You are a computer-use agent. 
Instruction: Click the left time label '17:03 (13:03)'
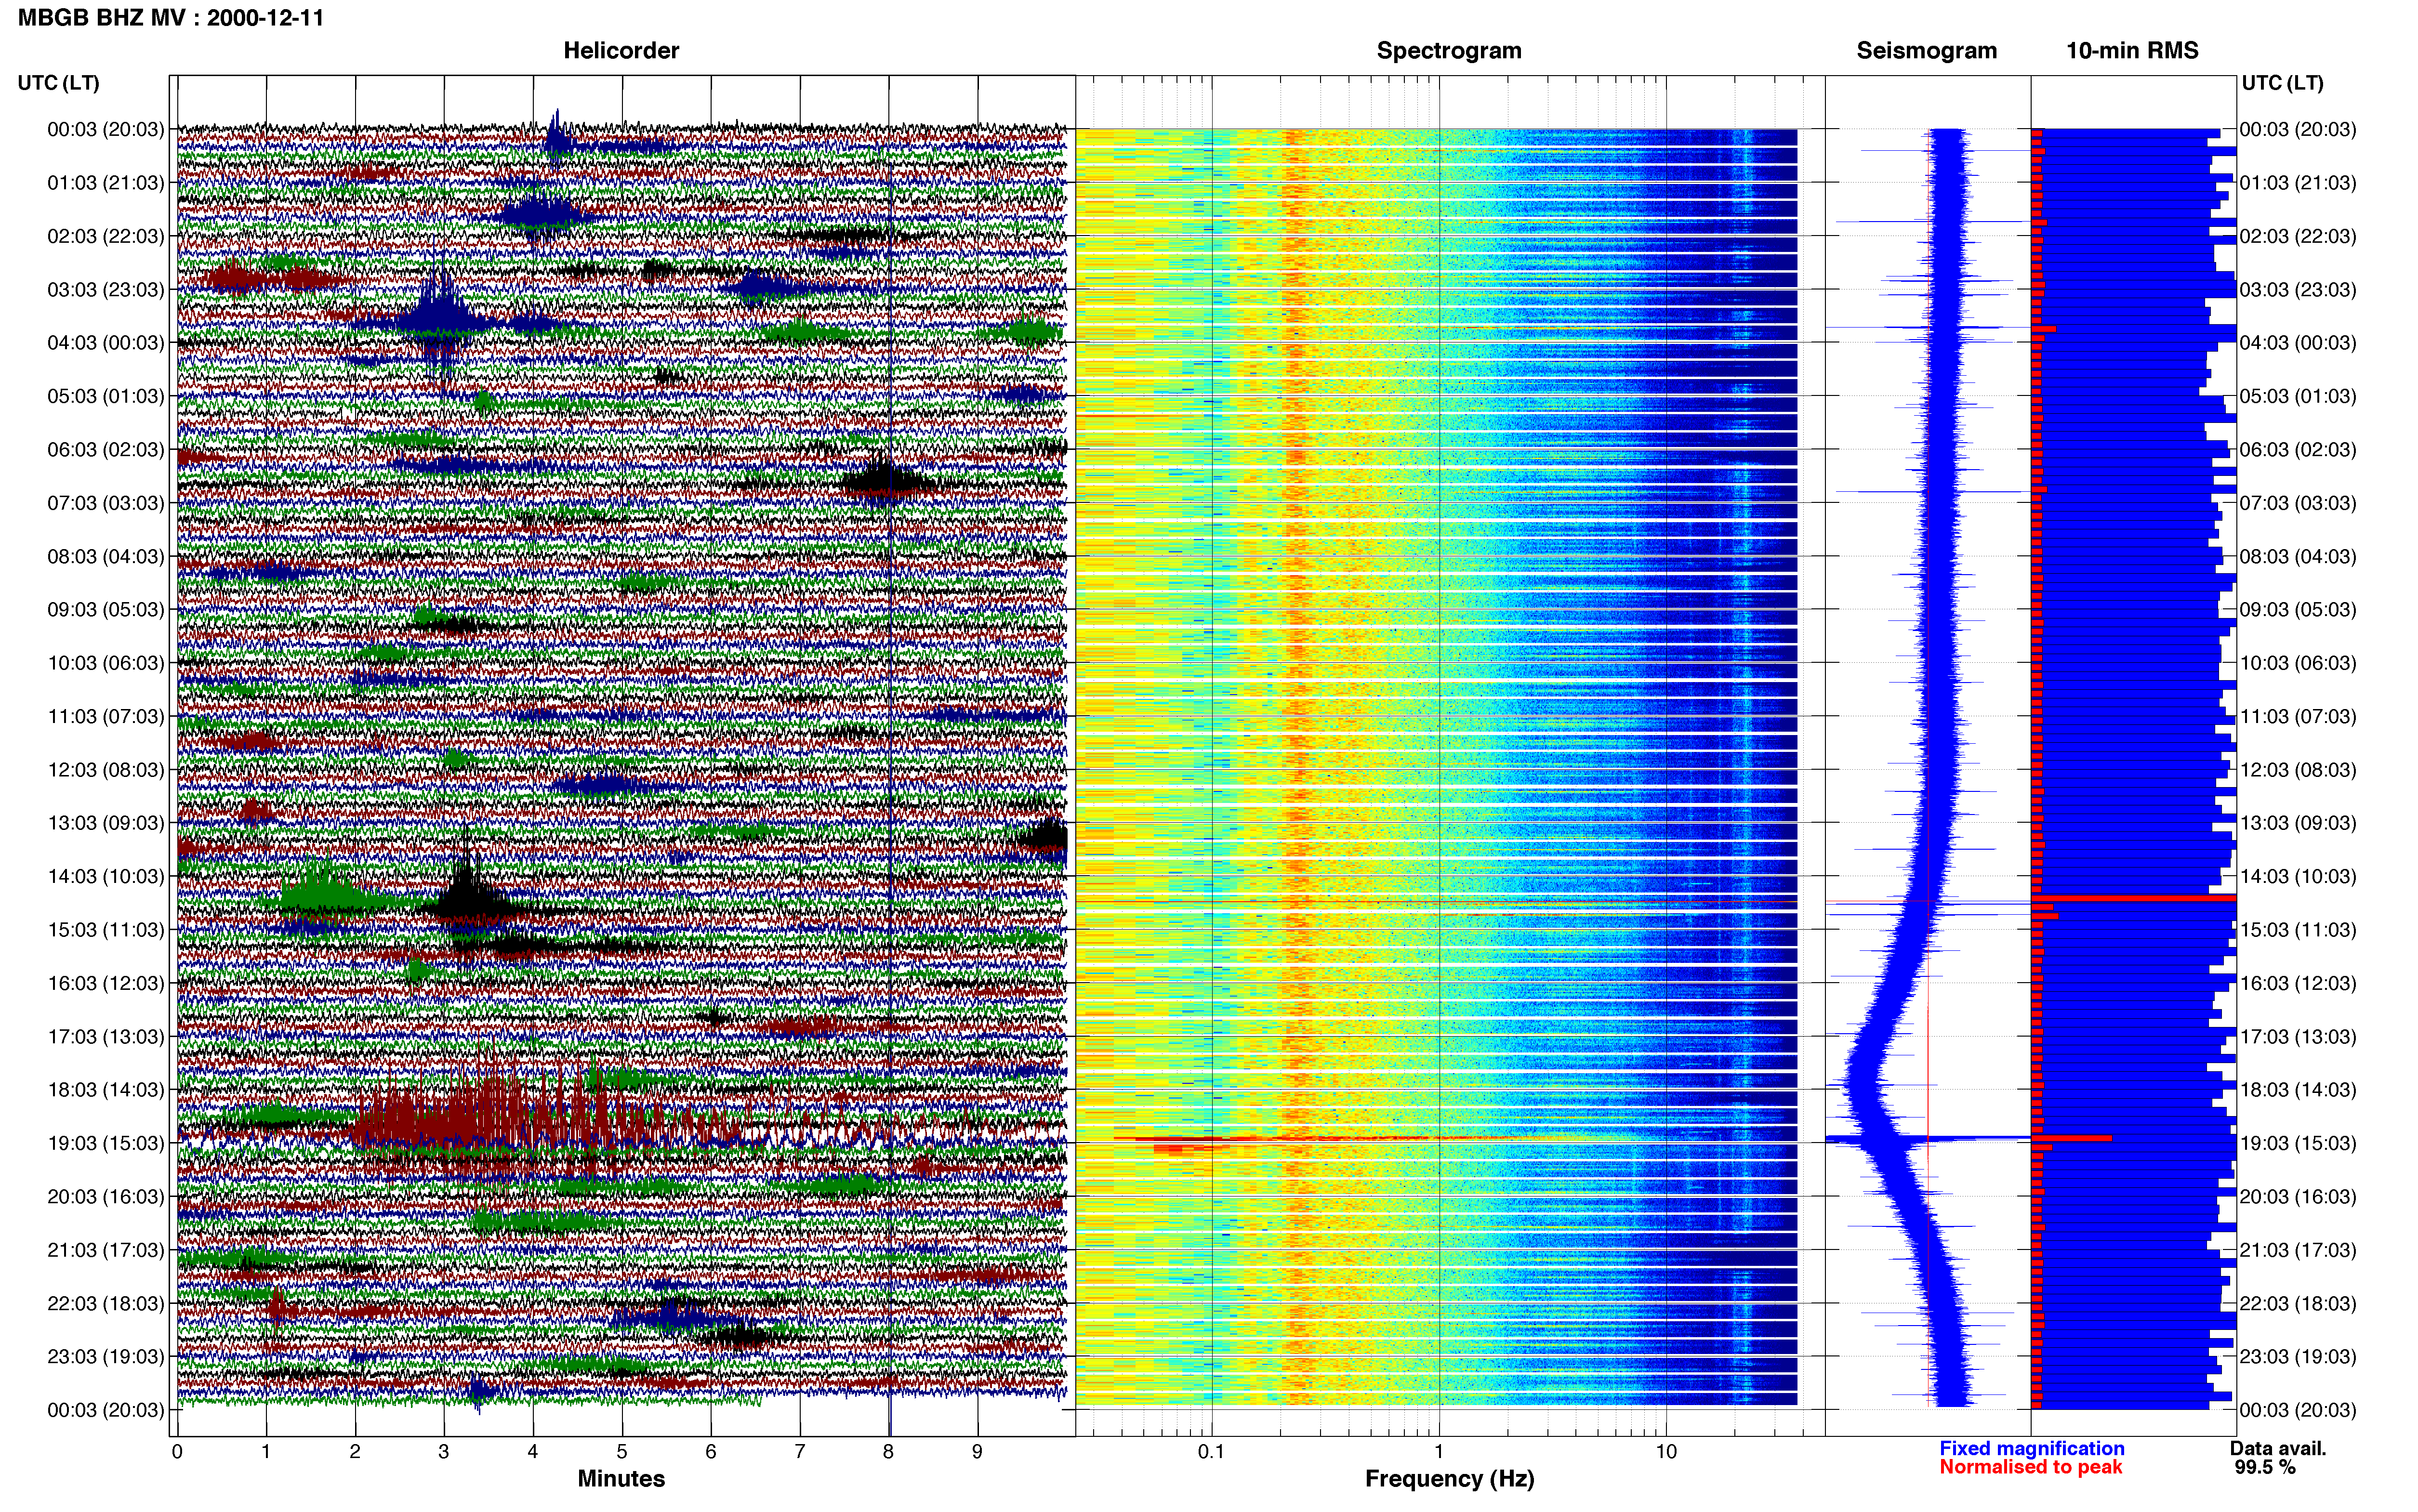pyautogui.click(x=105, y=1037)
